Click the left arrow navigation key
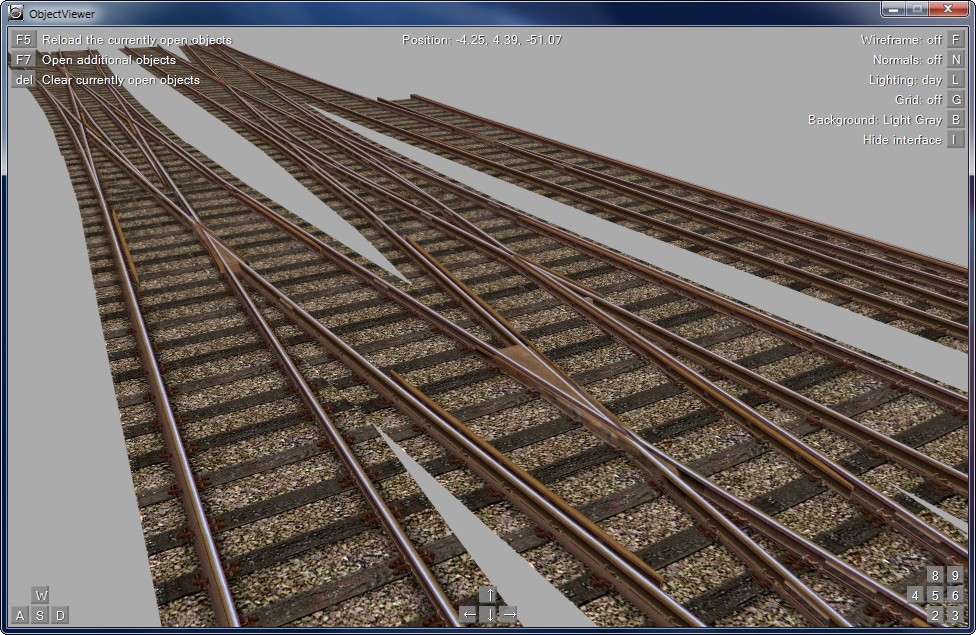Screen dimensions: 976x635 point(469,614)
